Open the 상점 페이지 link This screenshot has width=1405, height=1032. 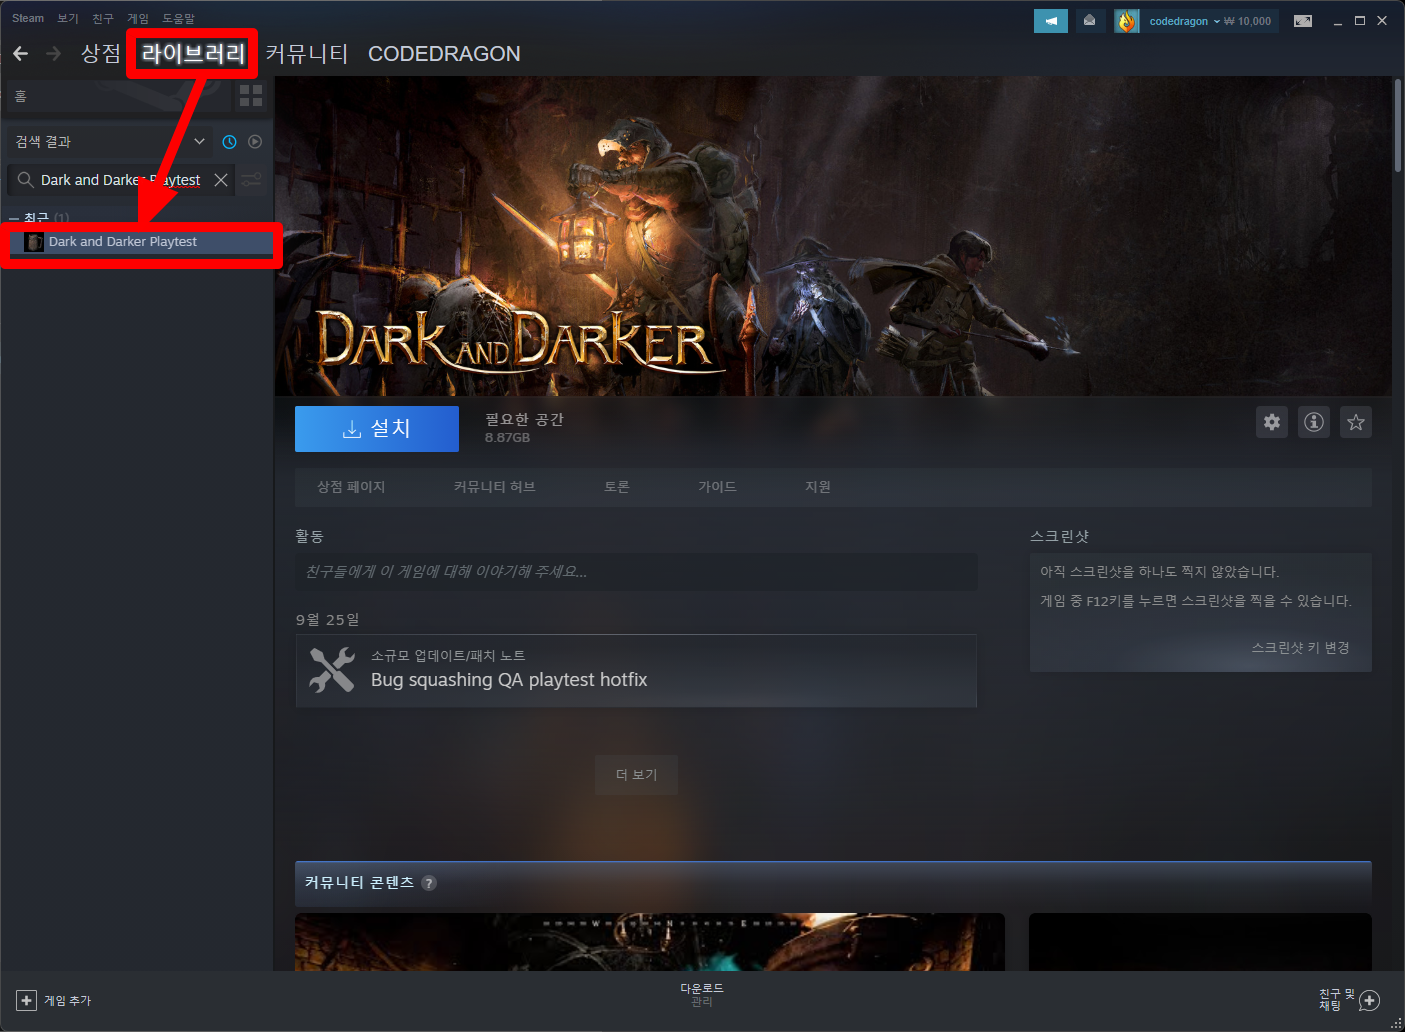(351, 487)
